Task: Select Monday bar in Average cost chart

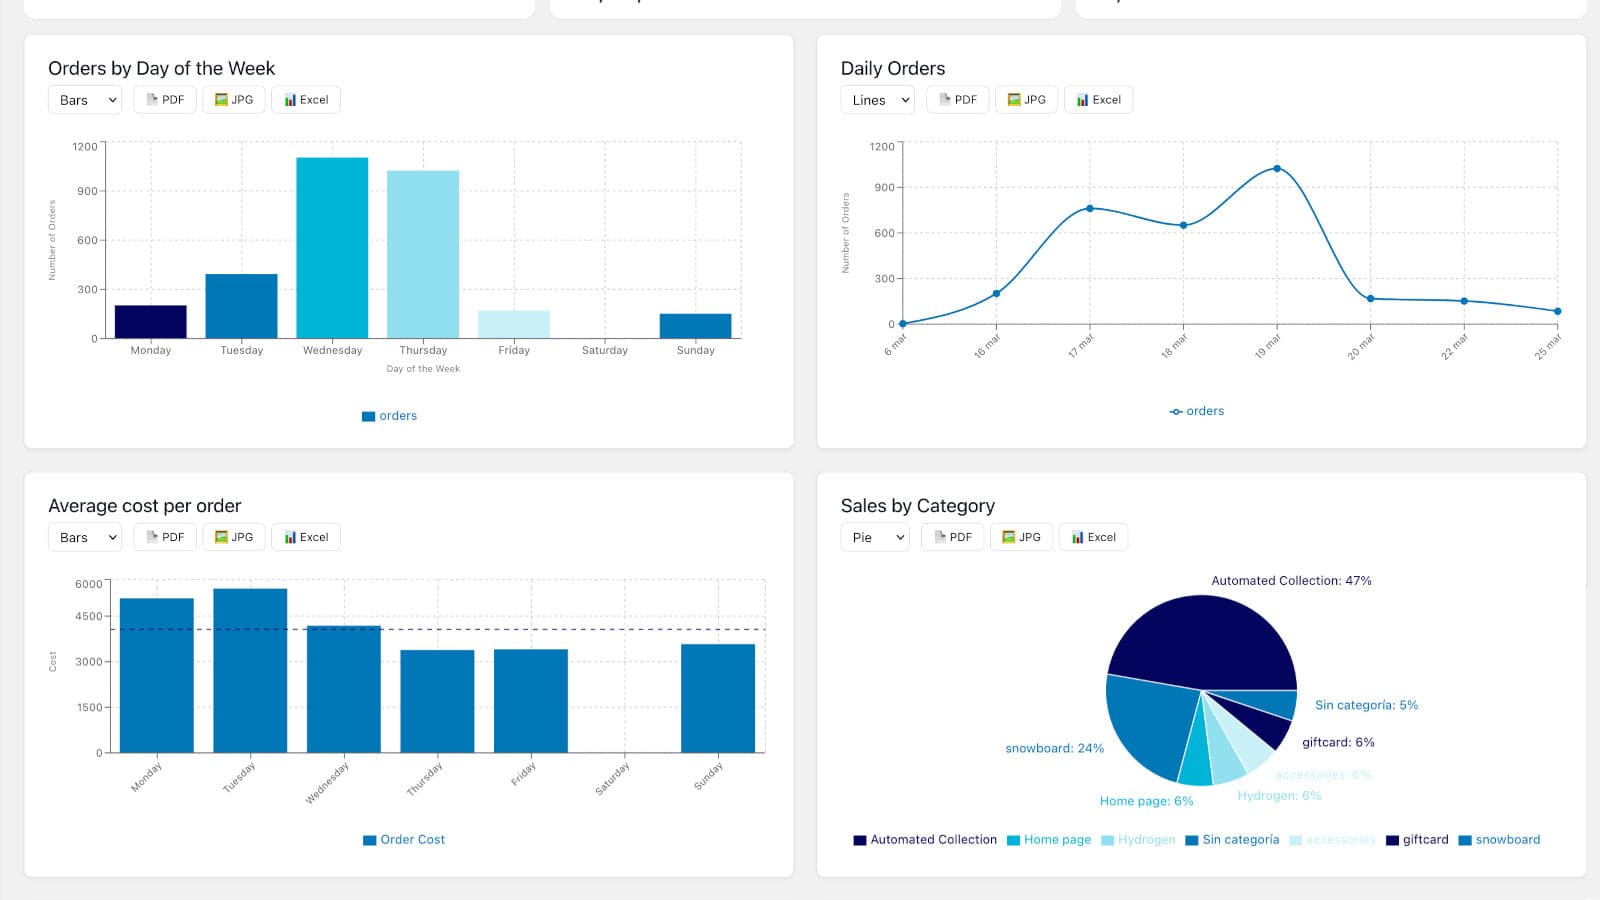Action: pos(157,675)
